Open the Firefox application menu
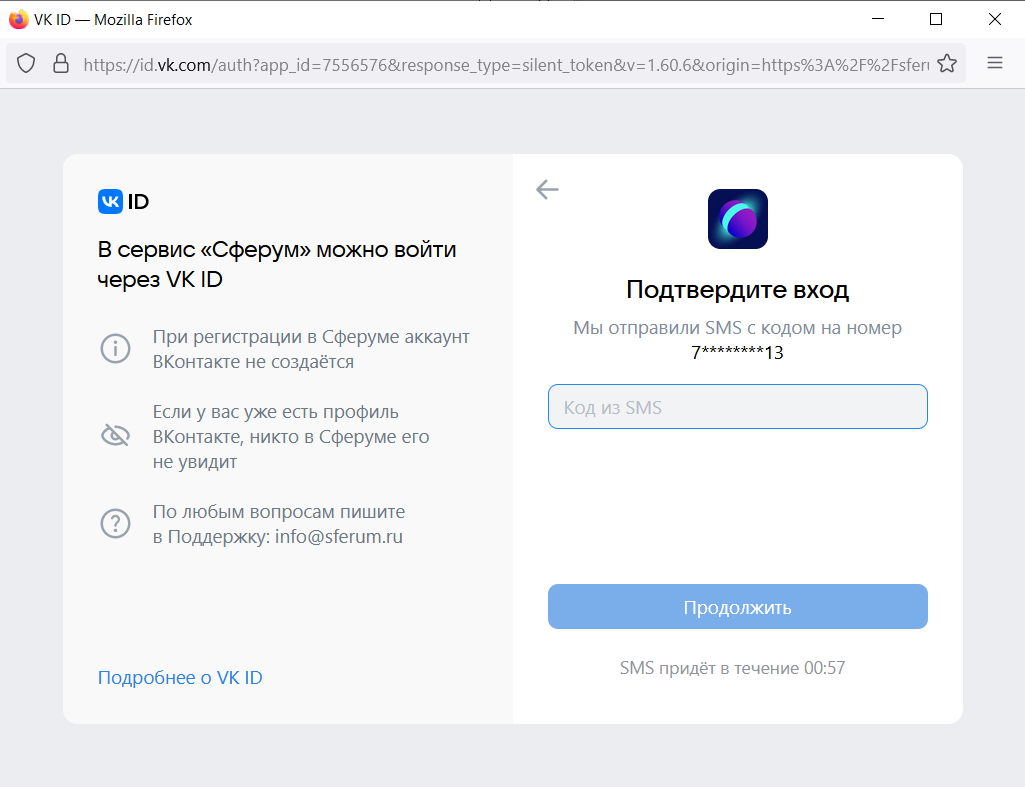 [x=995, y=62]
